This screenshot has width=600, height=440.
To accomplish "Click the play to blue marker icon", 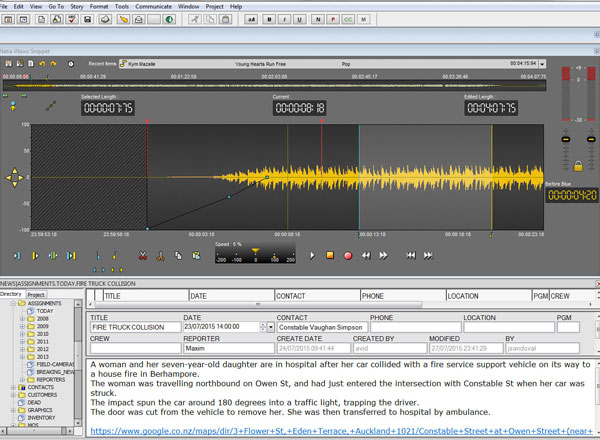I will [17, 256].
